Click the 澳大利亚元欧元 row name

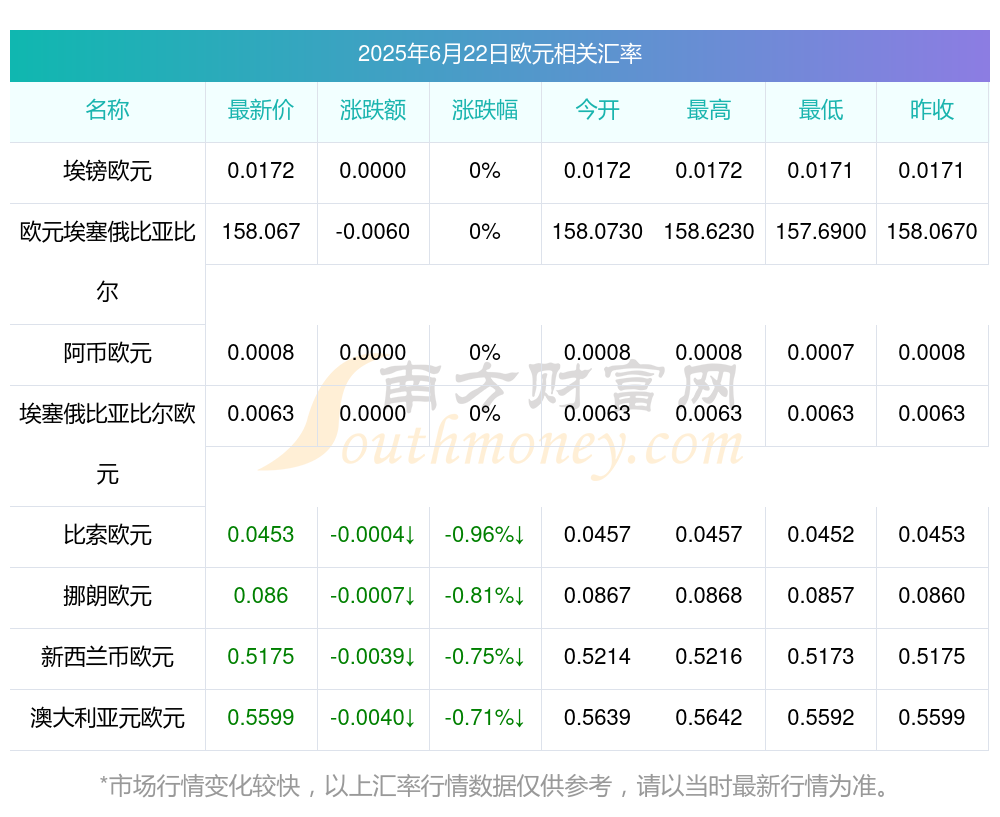107,718
